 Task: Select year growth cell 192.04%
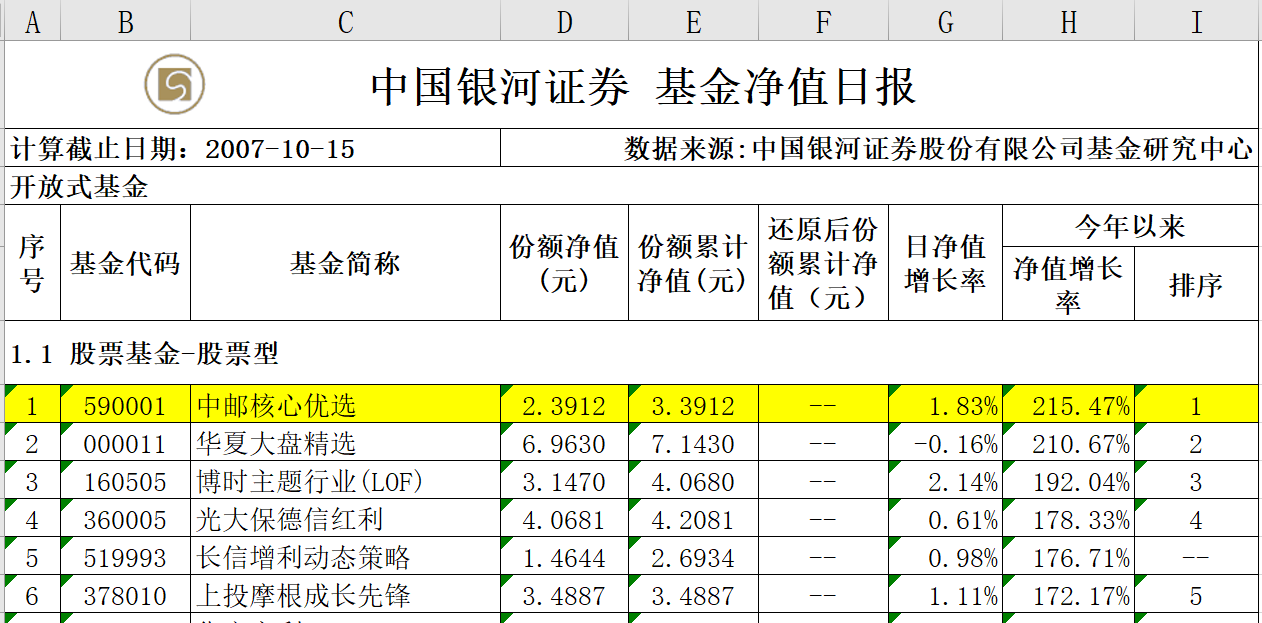(1068, 481)
